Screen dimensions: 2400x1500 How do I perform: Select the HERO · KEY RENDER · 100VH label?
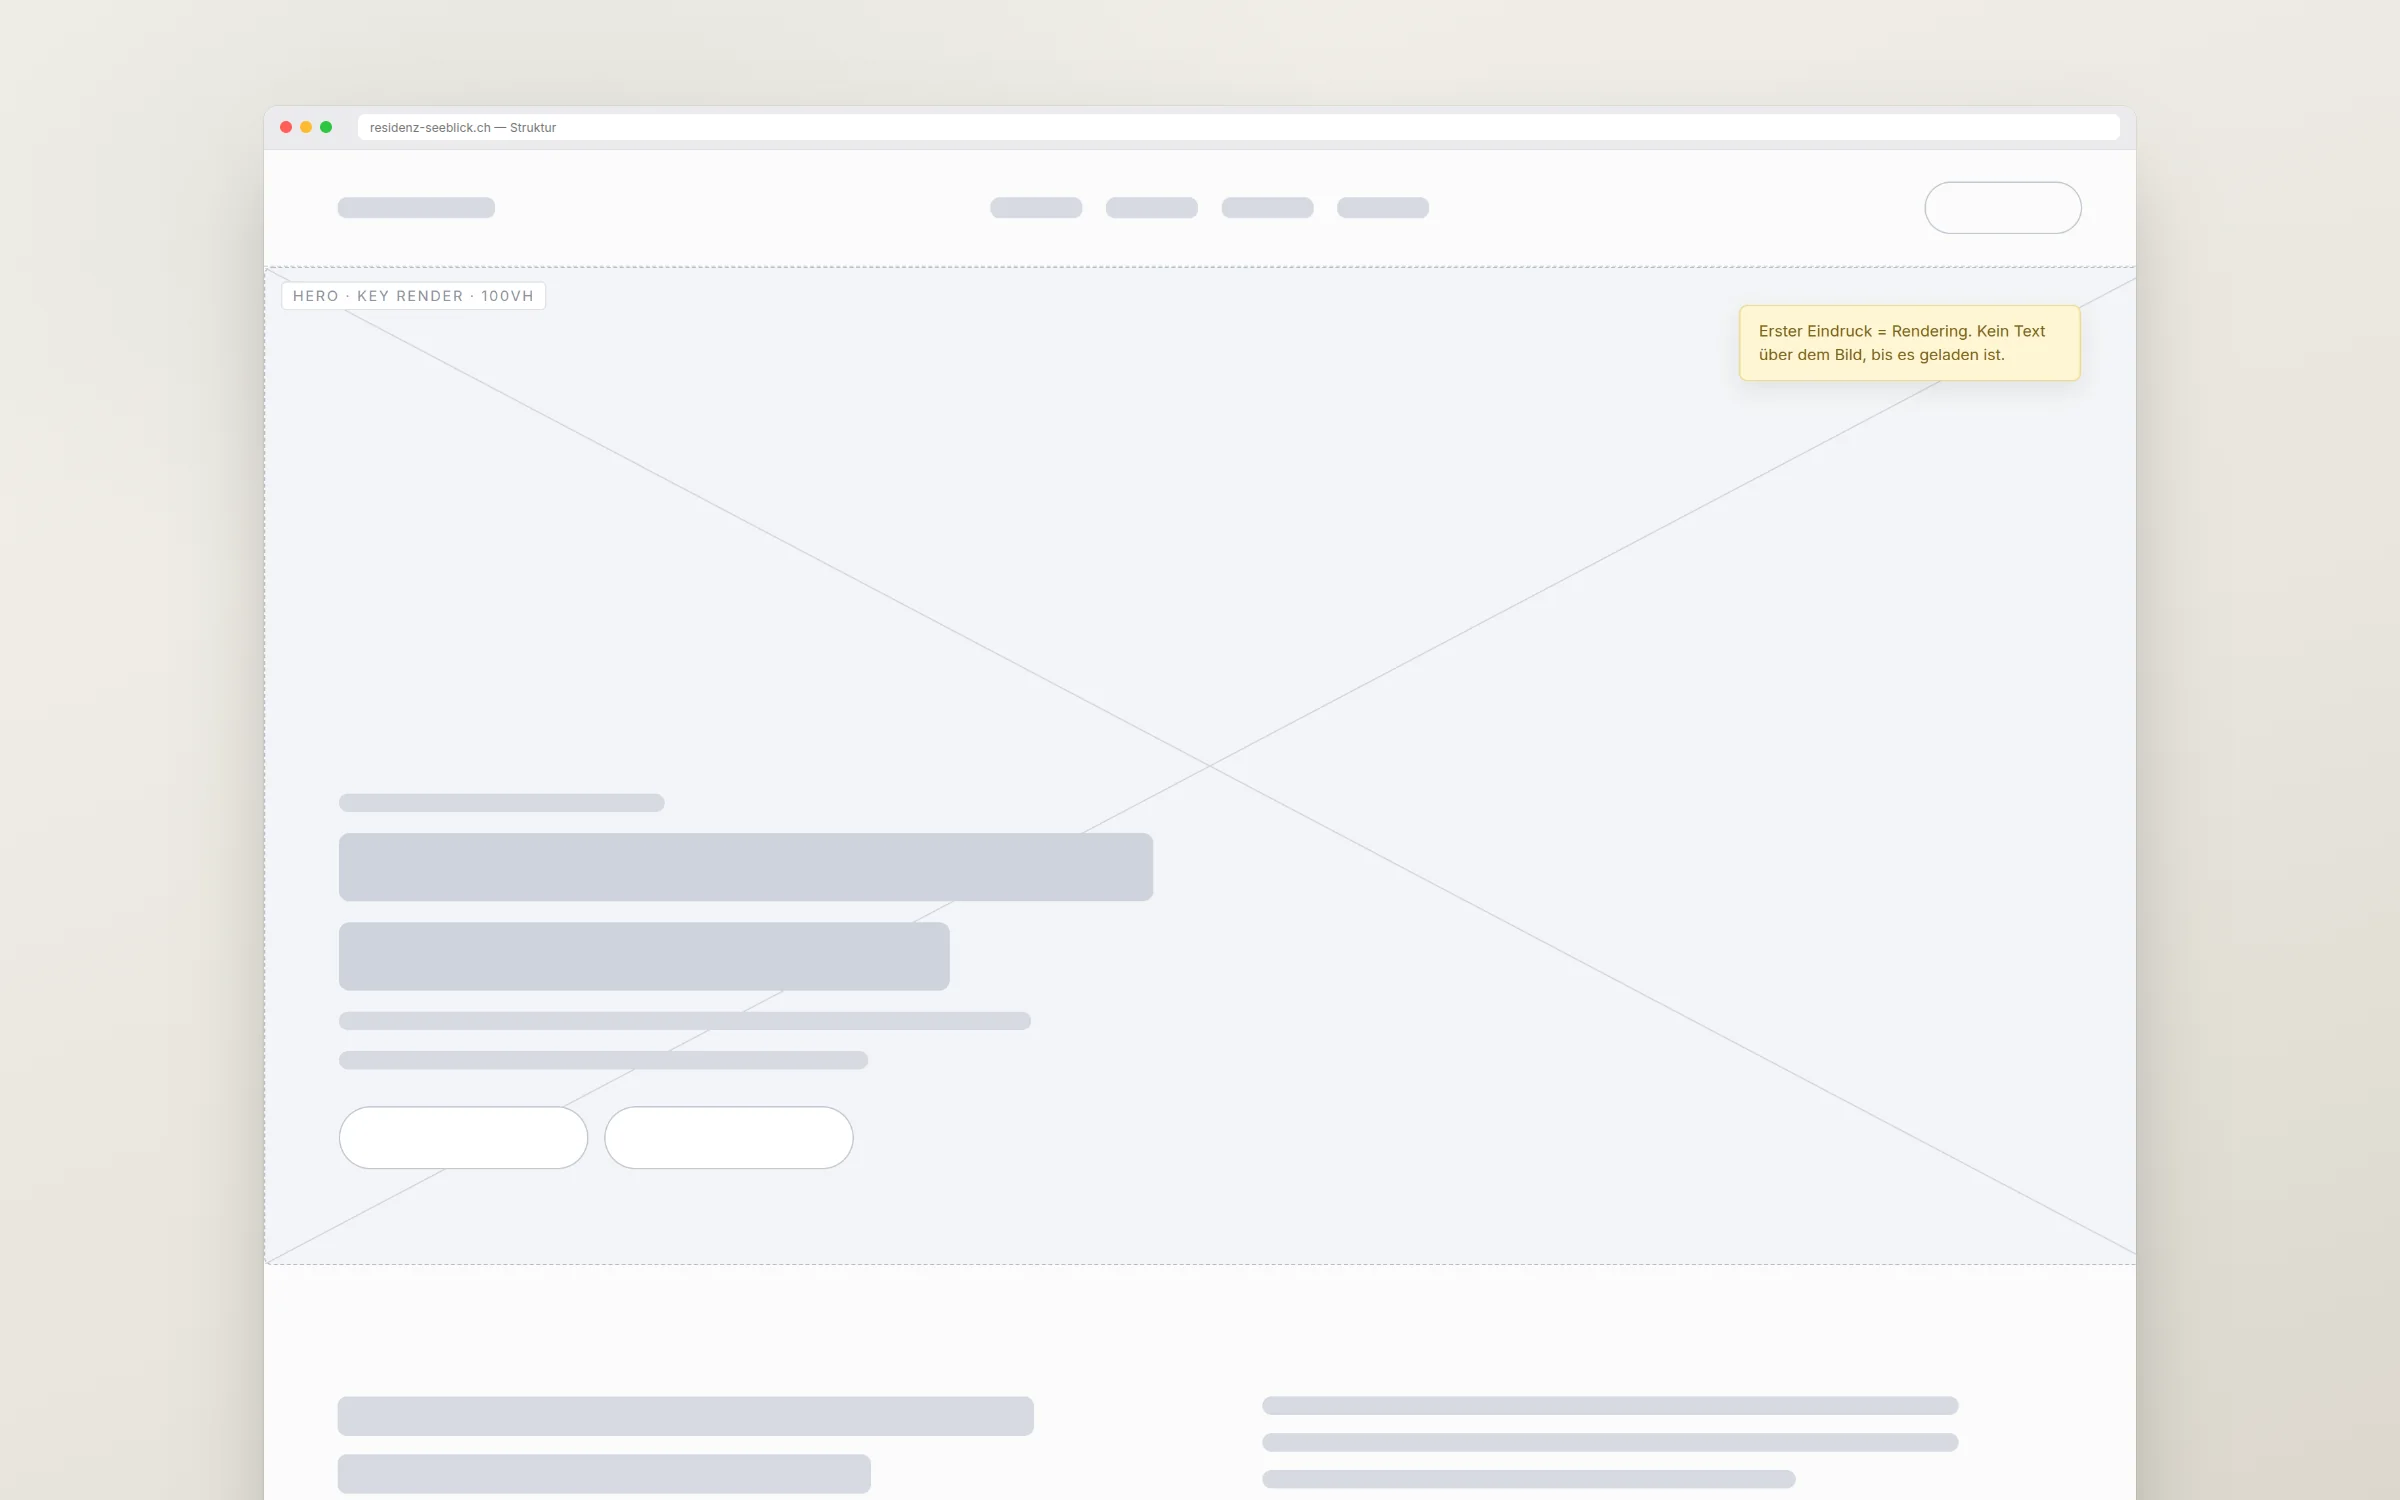tap(413, 296)
